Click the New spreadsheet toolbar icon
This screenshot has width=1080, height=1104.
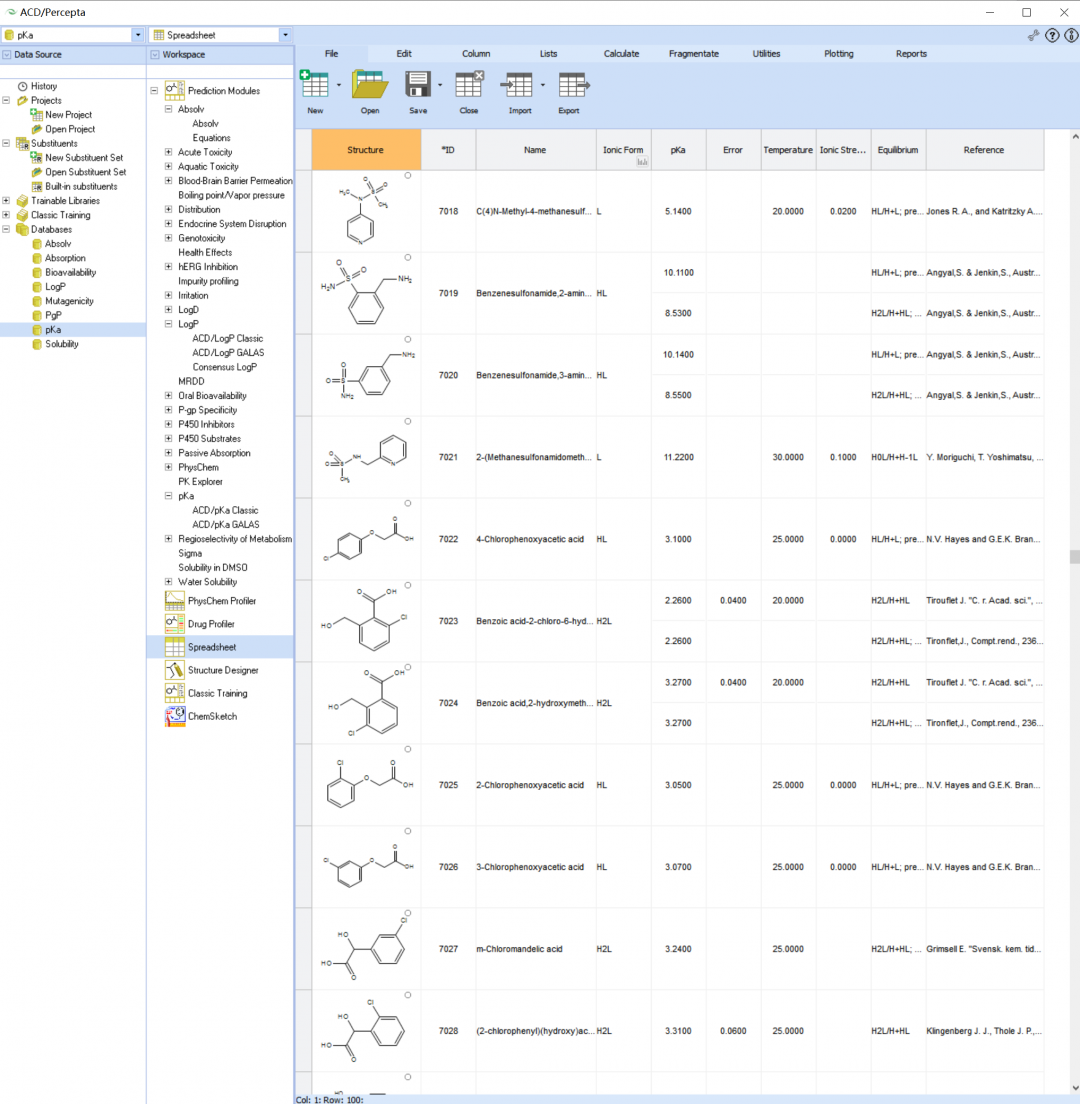(315, 85)
